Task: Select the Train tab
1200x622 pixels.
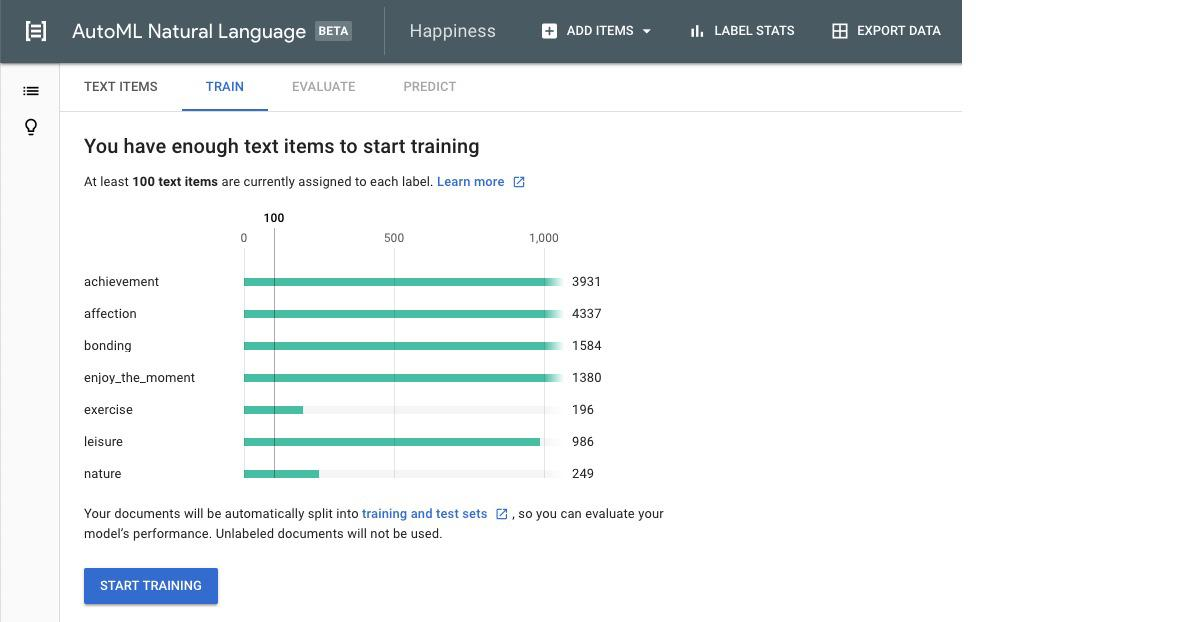Action: point(225,87)
